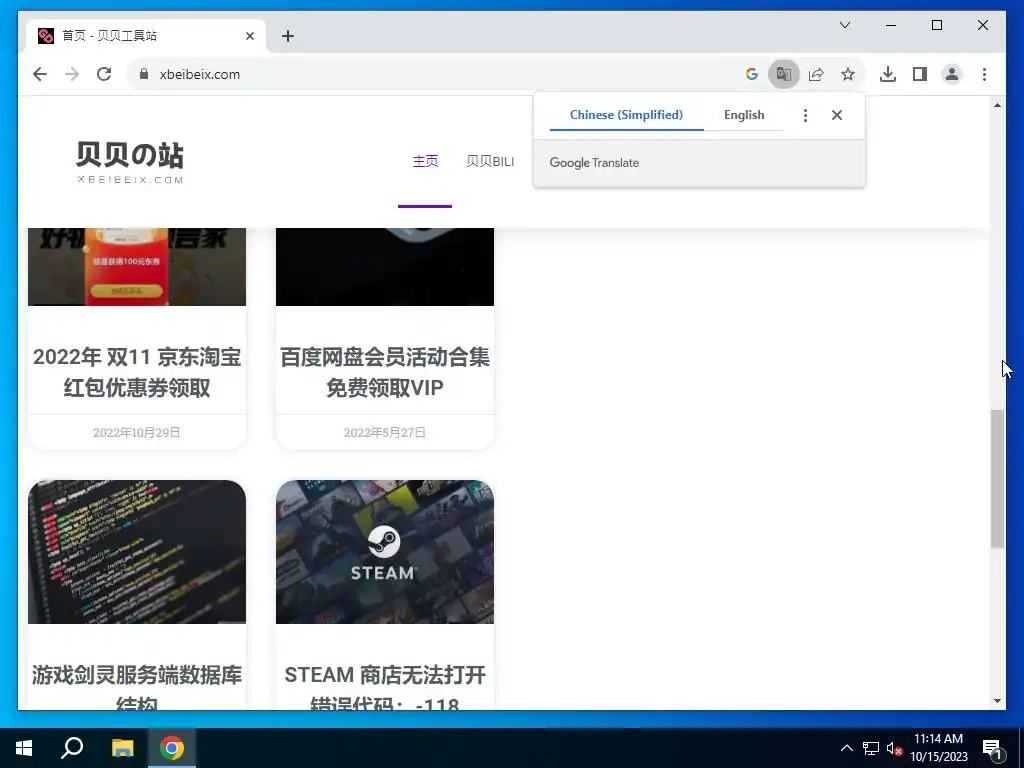This screenshot has width=1024, height=768.
Task: Click the muted volume tray icon
Action: [x=894, y=748]
